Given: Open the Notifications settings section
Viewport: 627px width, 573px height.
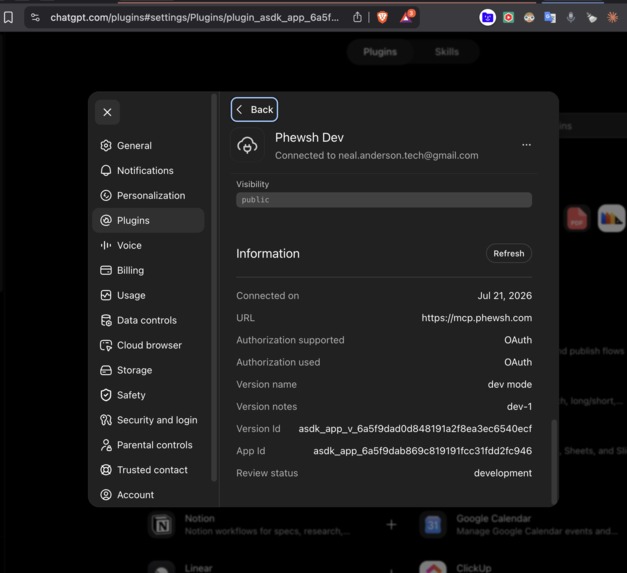Looking at the screenshot, I should coord(148,171).
